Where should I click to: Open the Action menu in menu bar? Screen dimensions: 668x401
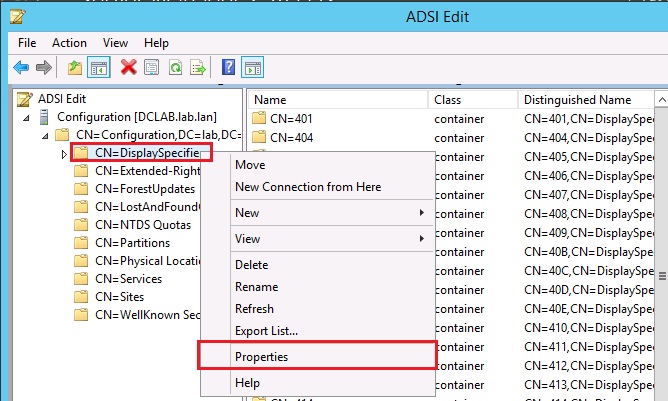pos(69,43)
